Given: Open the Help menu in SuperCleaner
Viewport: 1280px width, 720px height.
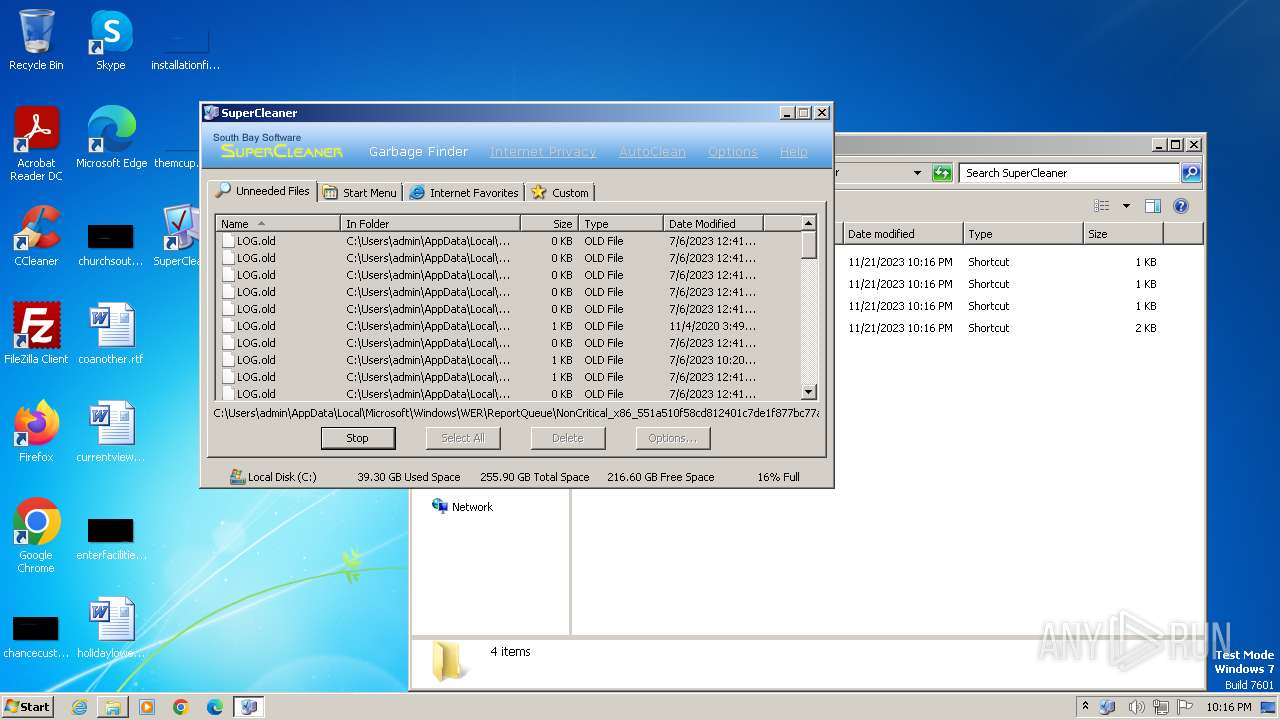Looking at the screenshot, I should (x=793, y=152).
